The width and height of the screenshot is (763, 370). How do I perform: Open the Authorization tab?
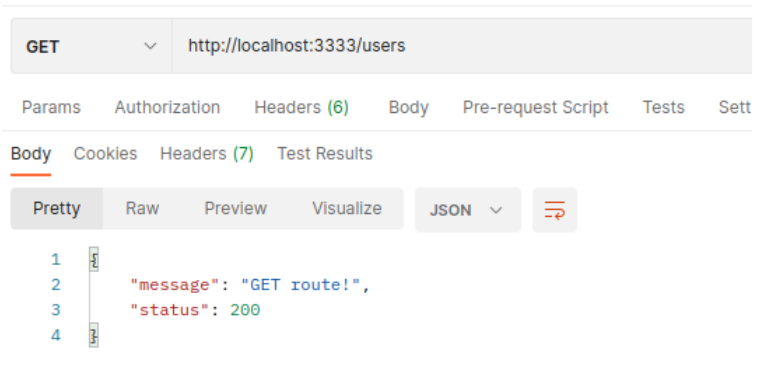(x=167, y=107)
